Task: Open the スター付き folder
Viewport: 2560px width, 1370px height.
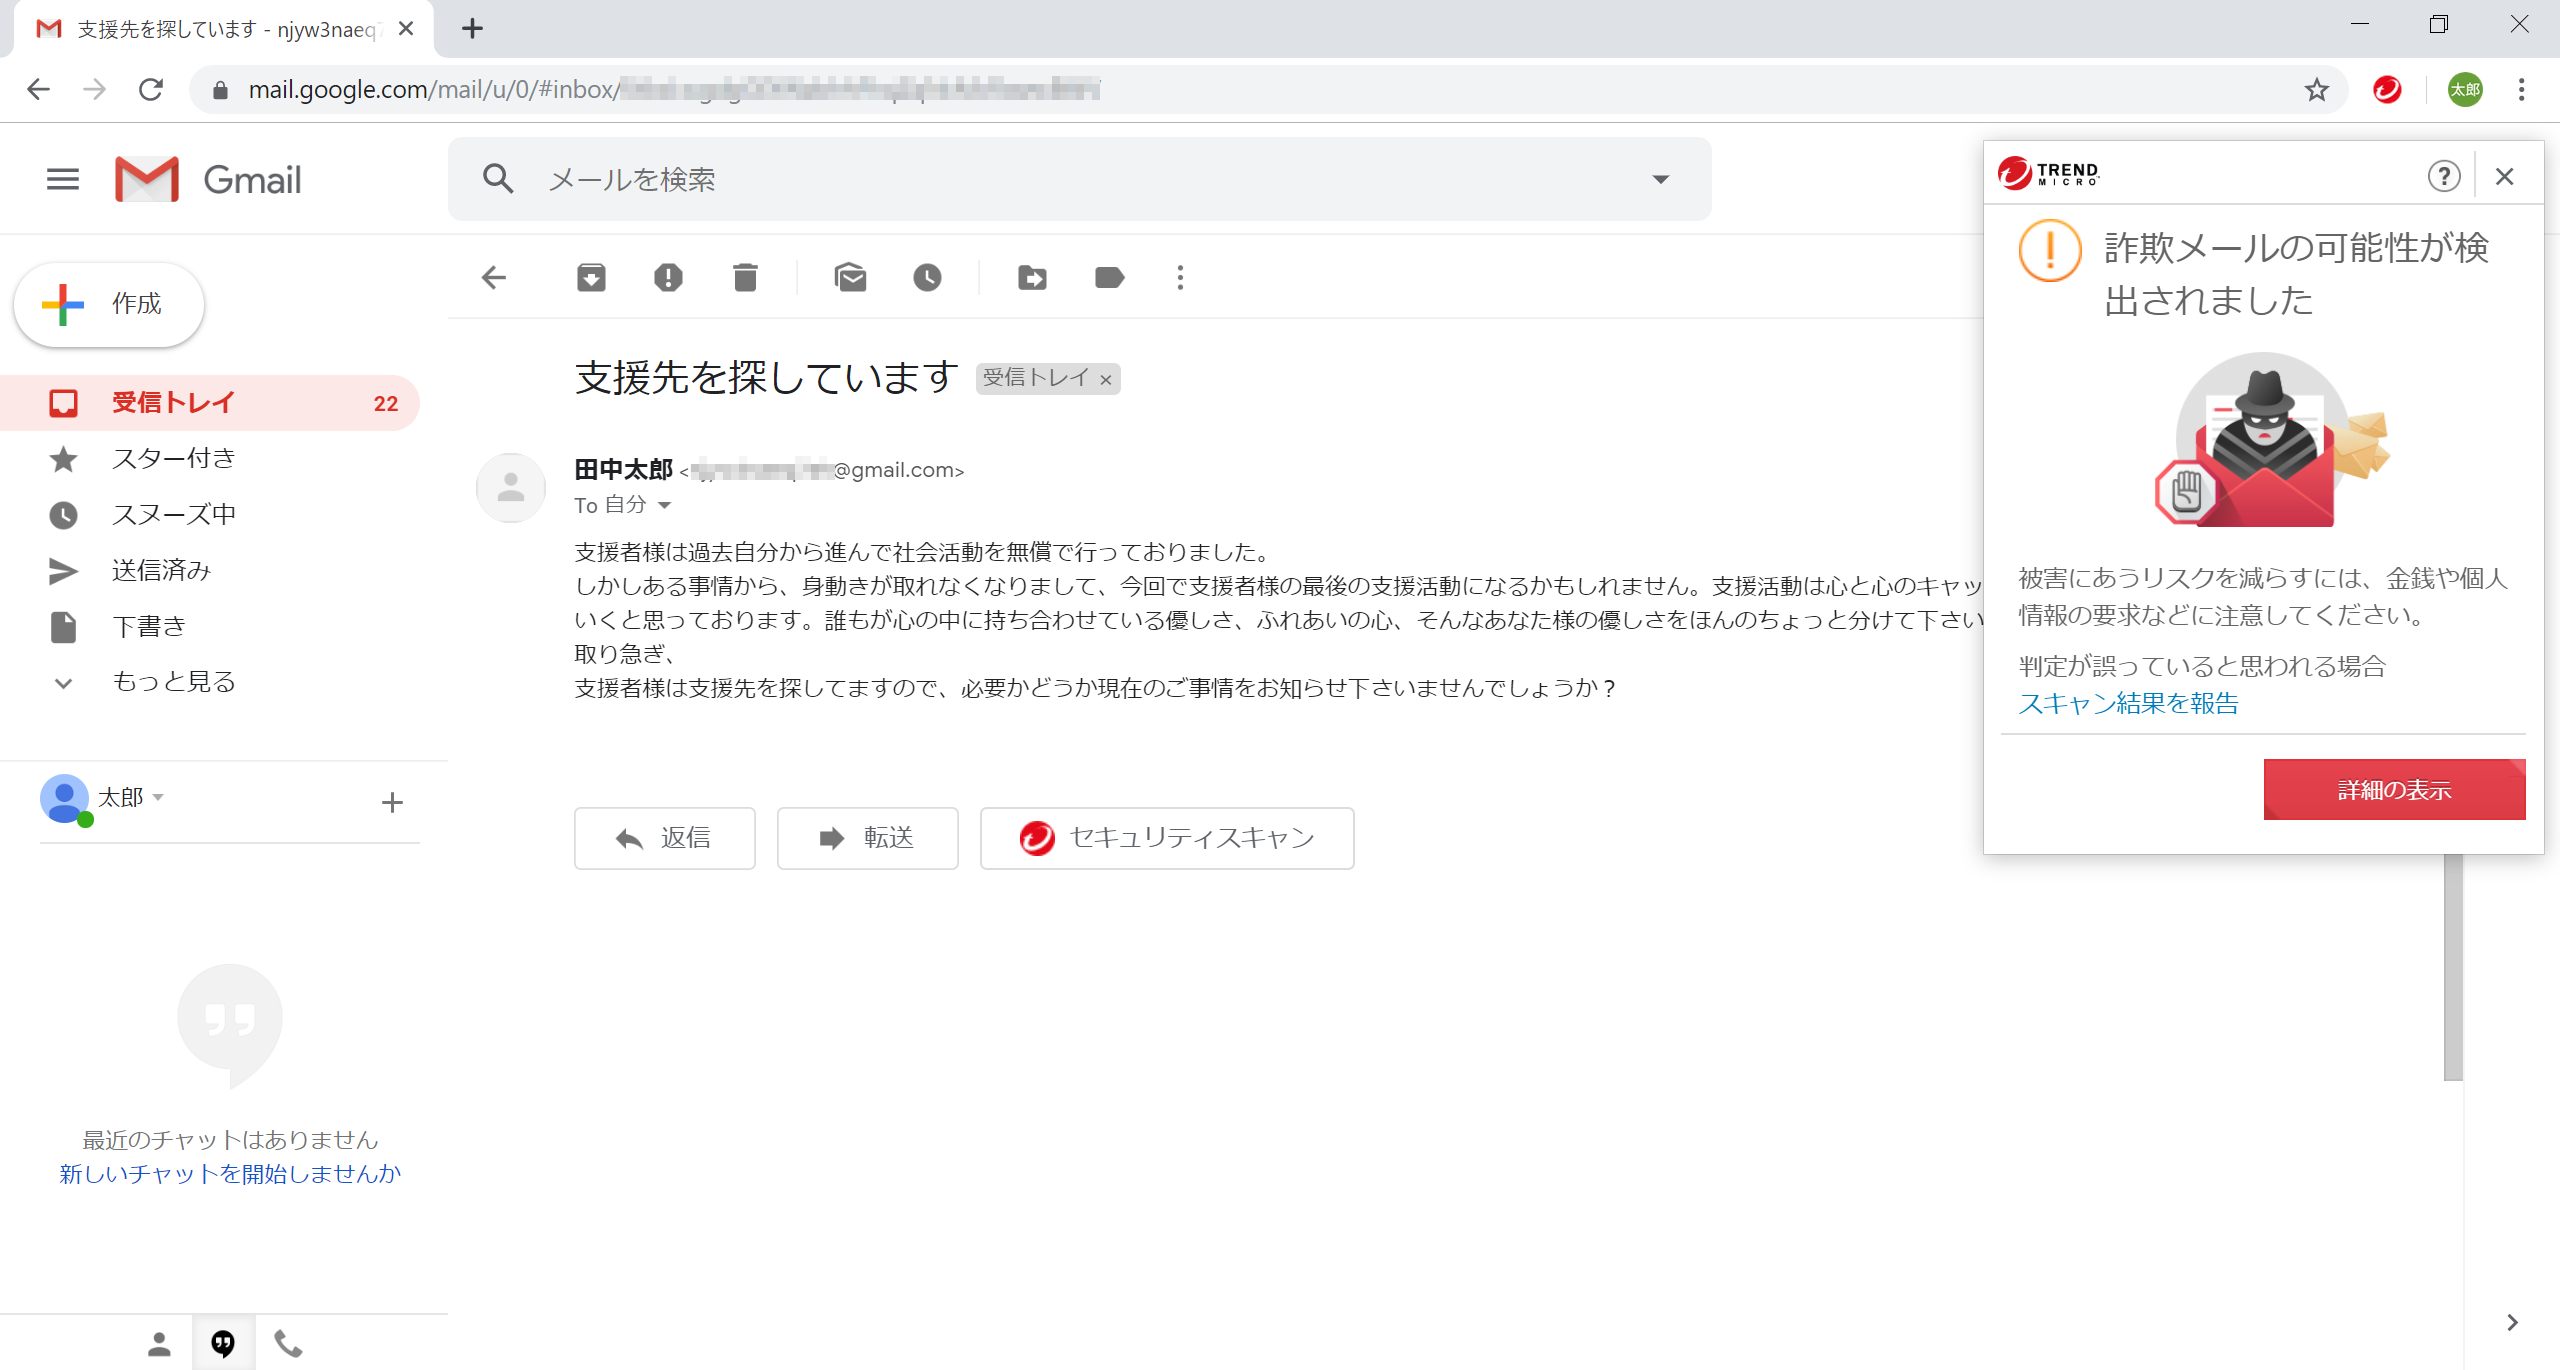Action: [x=173, y=458]
